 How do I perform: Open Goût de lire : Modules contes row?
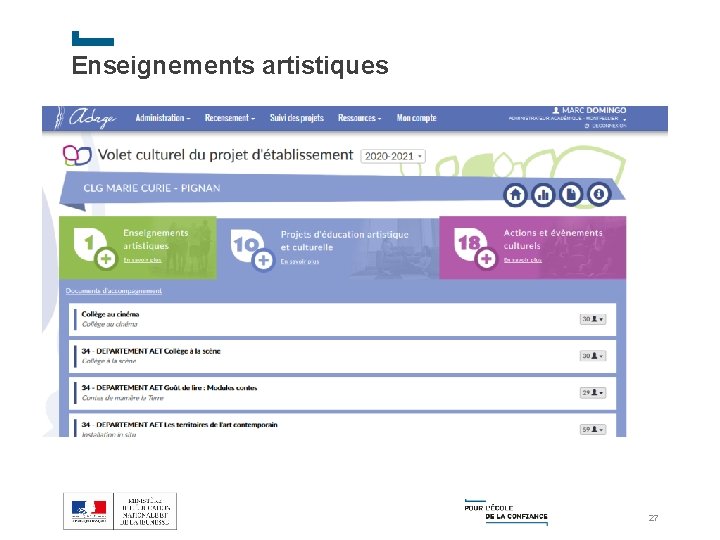coord(342,393)
